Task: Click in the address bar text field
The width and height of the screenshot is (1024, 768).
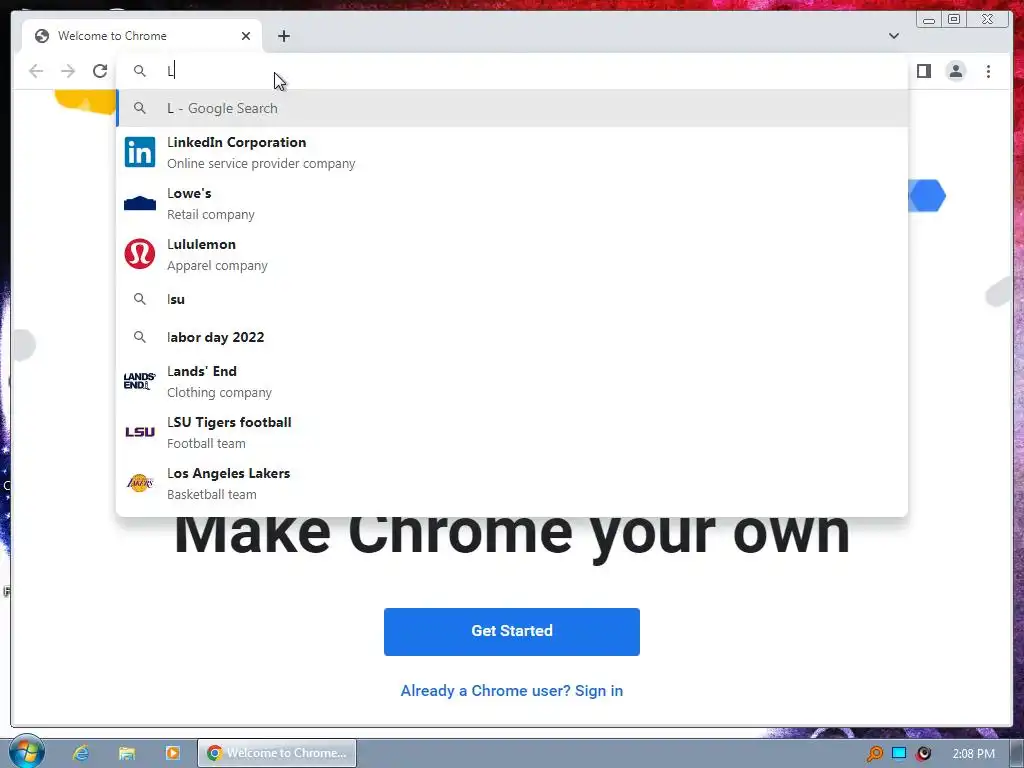Action: (x=512, y=71)
